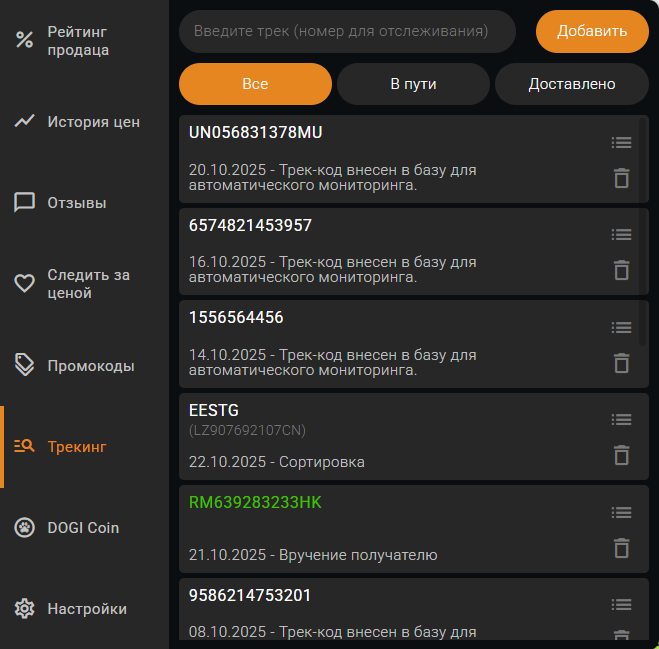Screen dimensions: 659x649
Task: Open details list icon for RM639283233HK
Action: (621, 512)
